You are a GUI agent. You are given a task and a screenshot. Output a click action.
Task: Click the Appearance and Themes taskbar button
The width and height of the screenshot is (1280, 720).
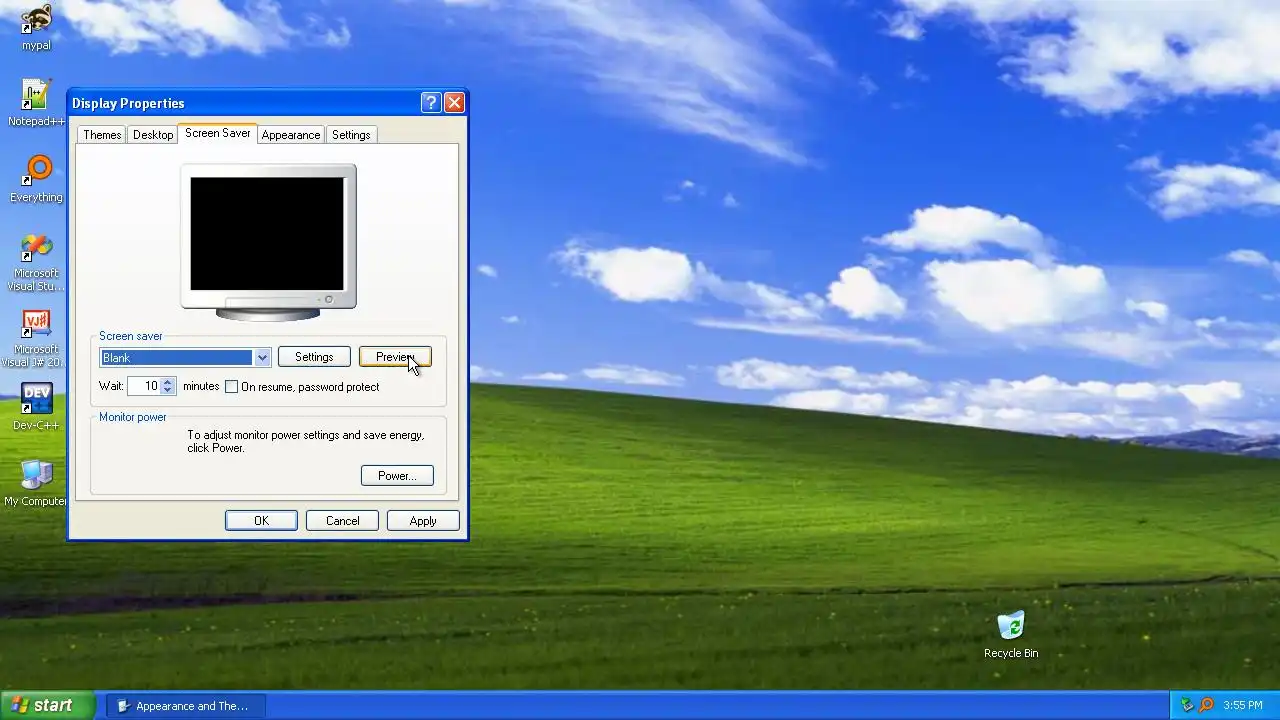click(x=186, y=706)
